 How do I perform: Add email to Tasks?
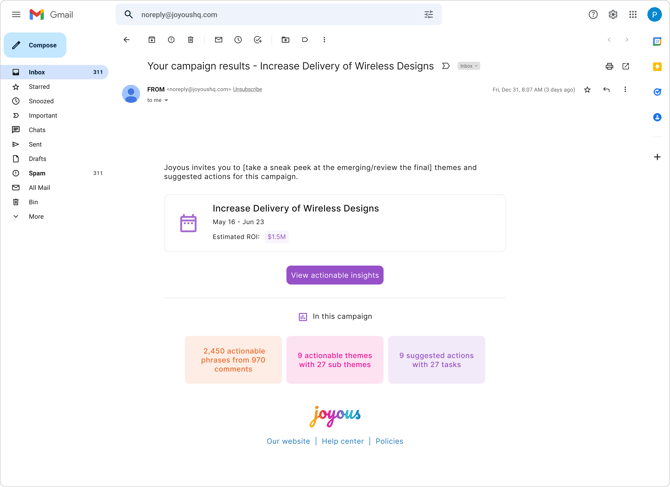coord(258,40)
